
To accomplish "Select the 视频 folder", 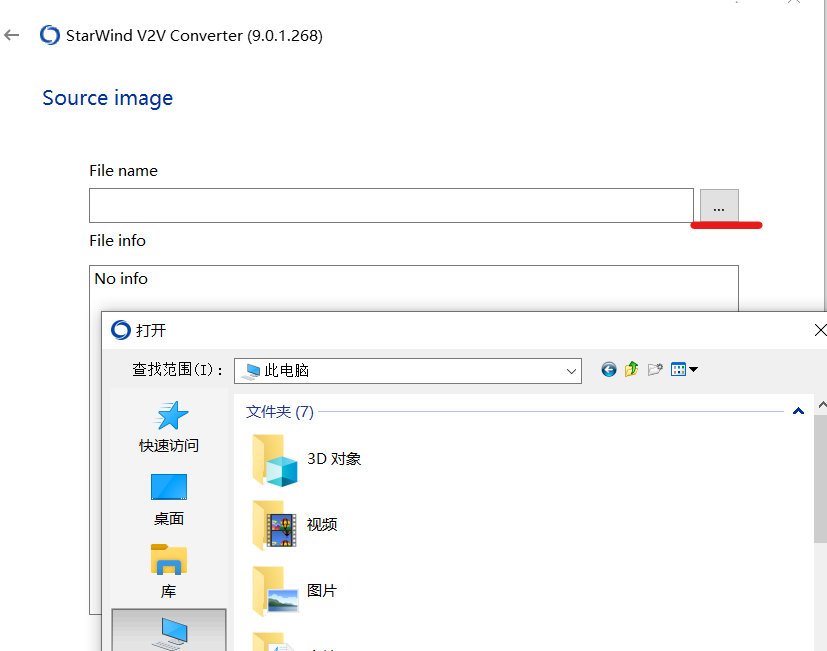I will click(295, 525).
